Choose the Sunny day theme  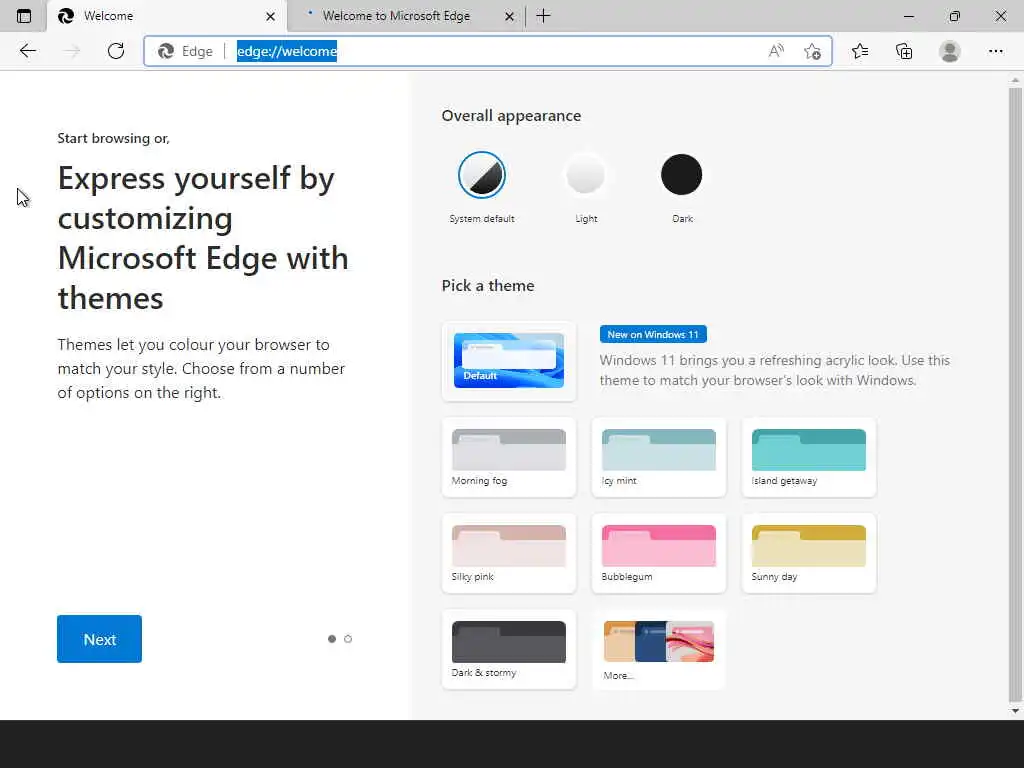[x=808, y=553]
